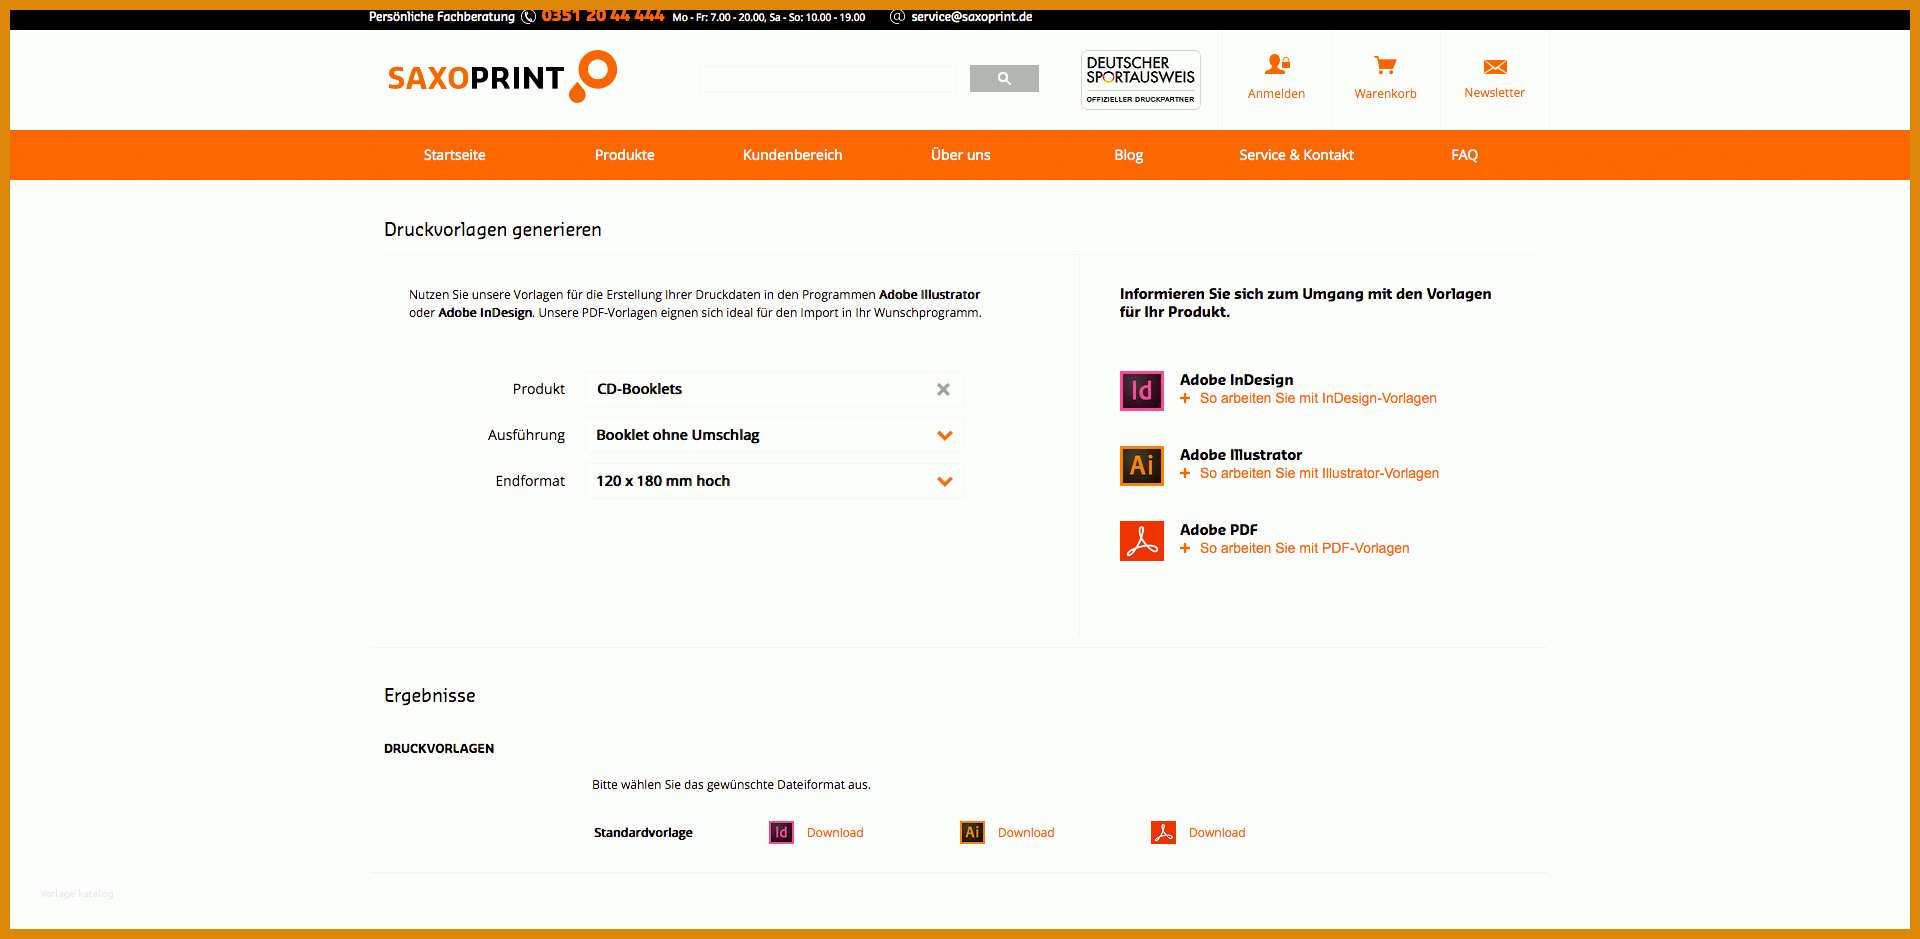The width and height of the screenshot is (1920, 939).
Task: Download the InDesign Standardvorlage
Action: tap(835, 833)
